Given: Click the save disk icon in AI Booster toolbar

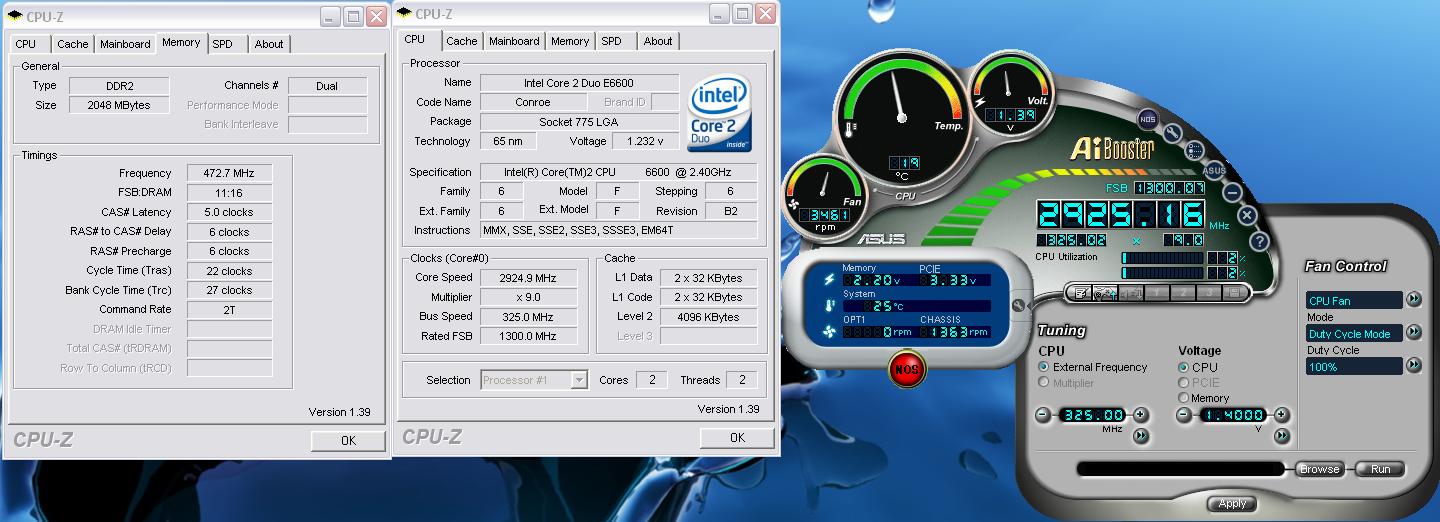Looking at the screenshot, I should (x=1235, y=293).
